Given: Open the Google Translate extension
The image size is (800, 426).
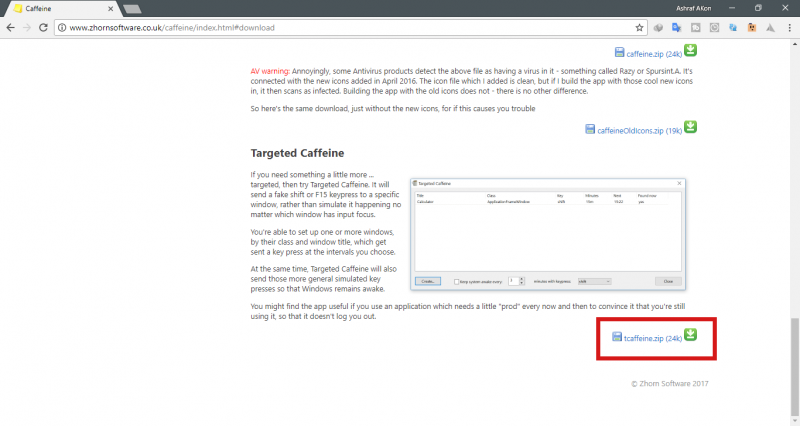Looking at the screenshot, I should (677, 28).
